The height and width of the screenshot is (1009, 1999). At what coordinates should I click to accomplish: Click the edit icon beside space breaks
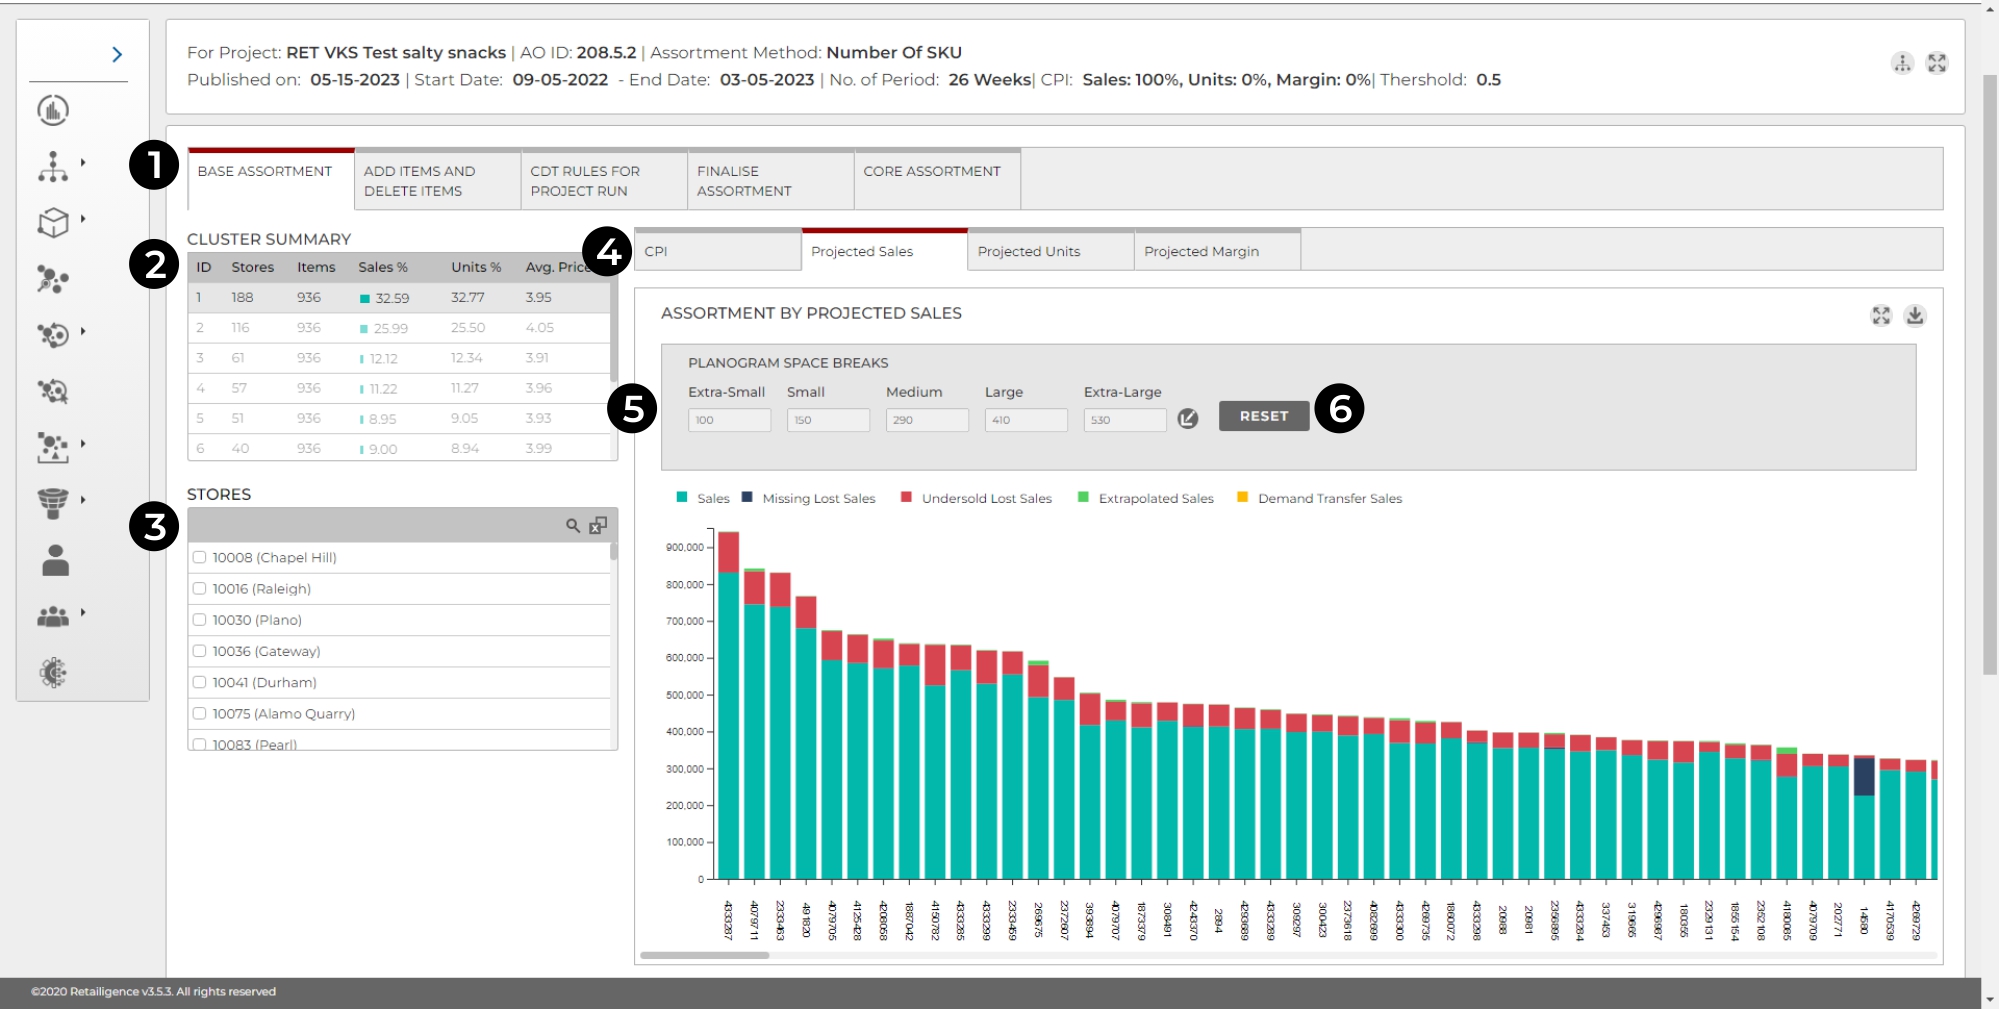coord(1187,419)
